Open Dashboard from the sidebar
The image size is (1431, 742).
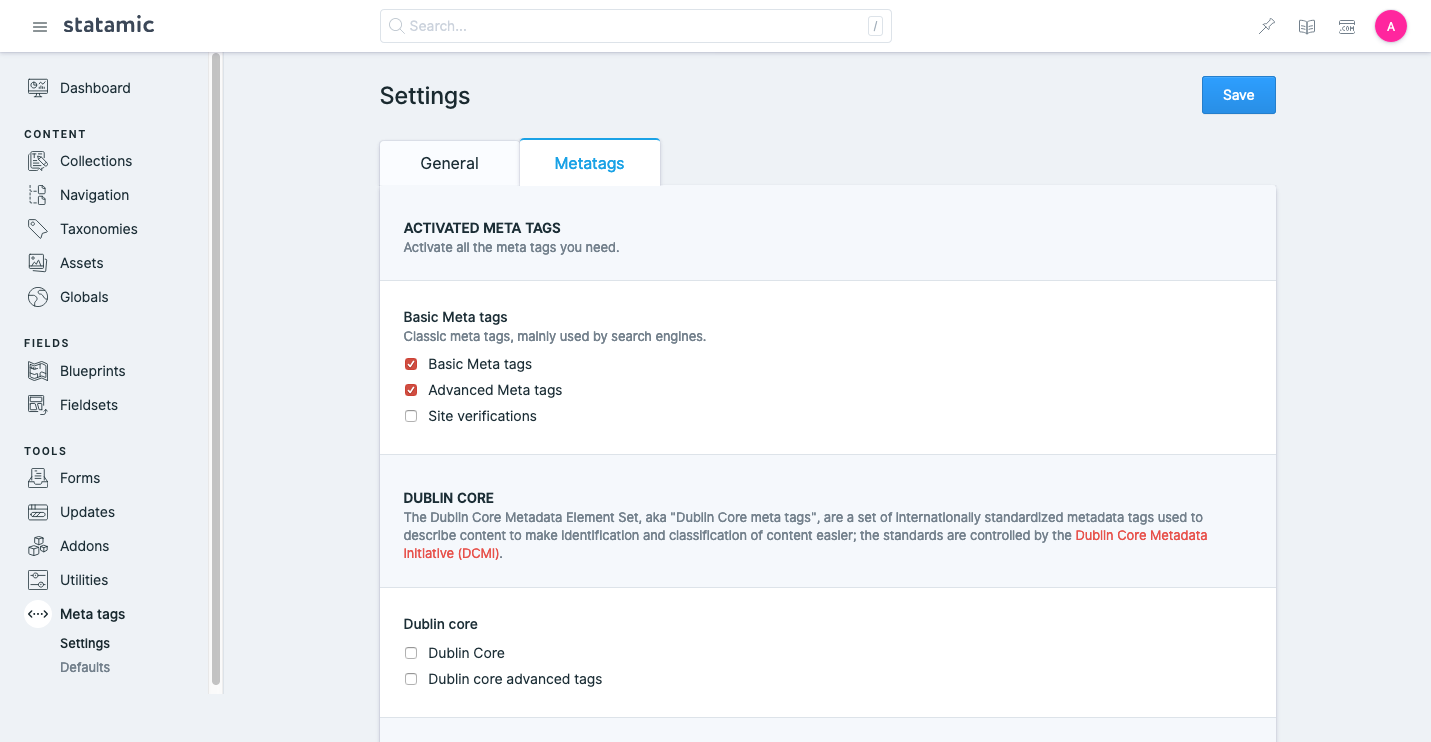(x=95, y=88)
